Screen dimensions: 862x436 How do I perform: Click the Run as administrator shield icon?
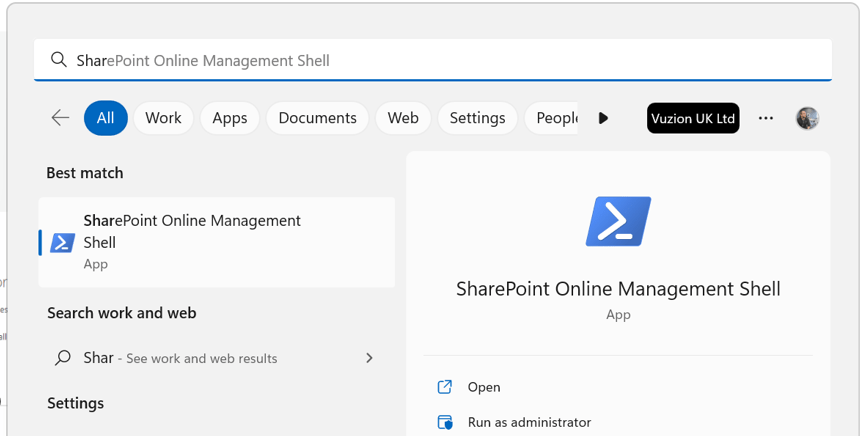click(x=445, y=422)
